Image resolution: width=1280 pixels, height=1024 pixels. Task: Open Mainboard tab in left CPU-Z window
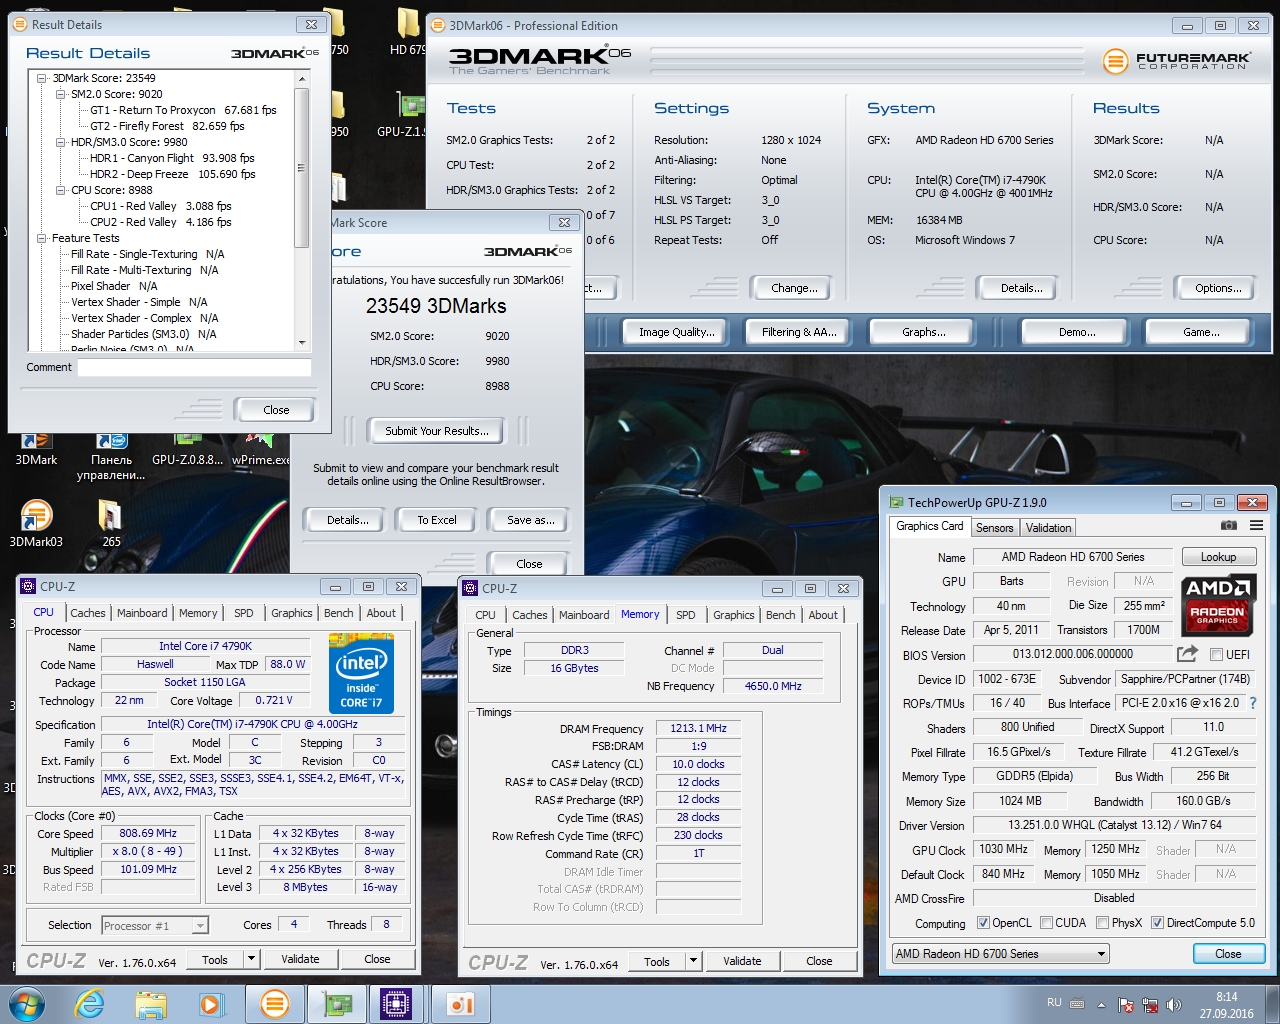[142, 613]
